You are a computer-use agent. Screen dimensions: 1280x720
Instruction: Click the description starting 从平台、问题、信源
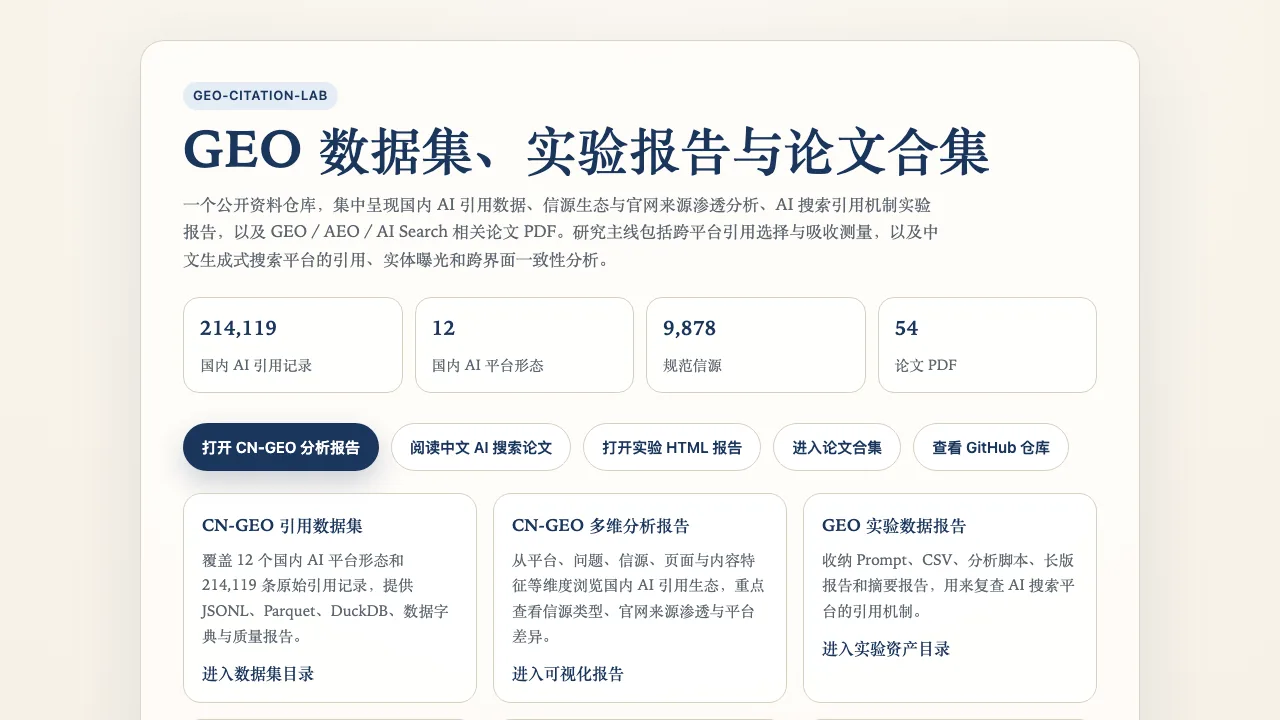coord(638,598)
